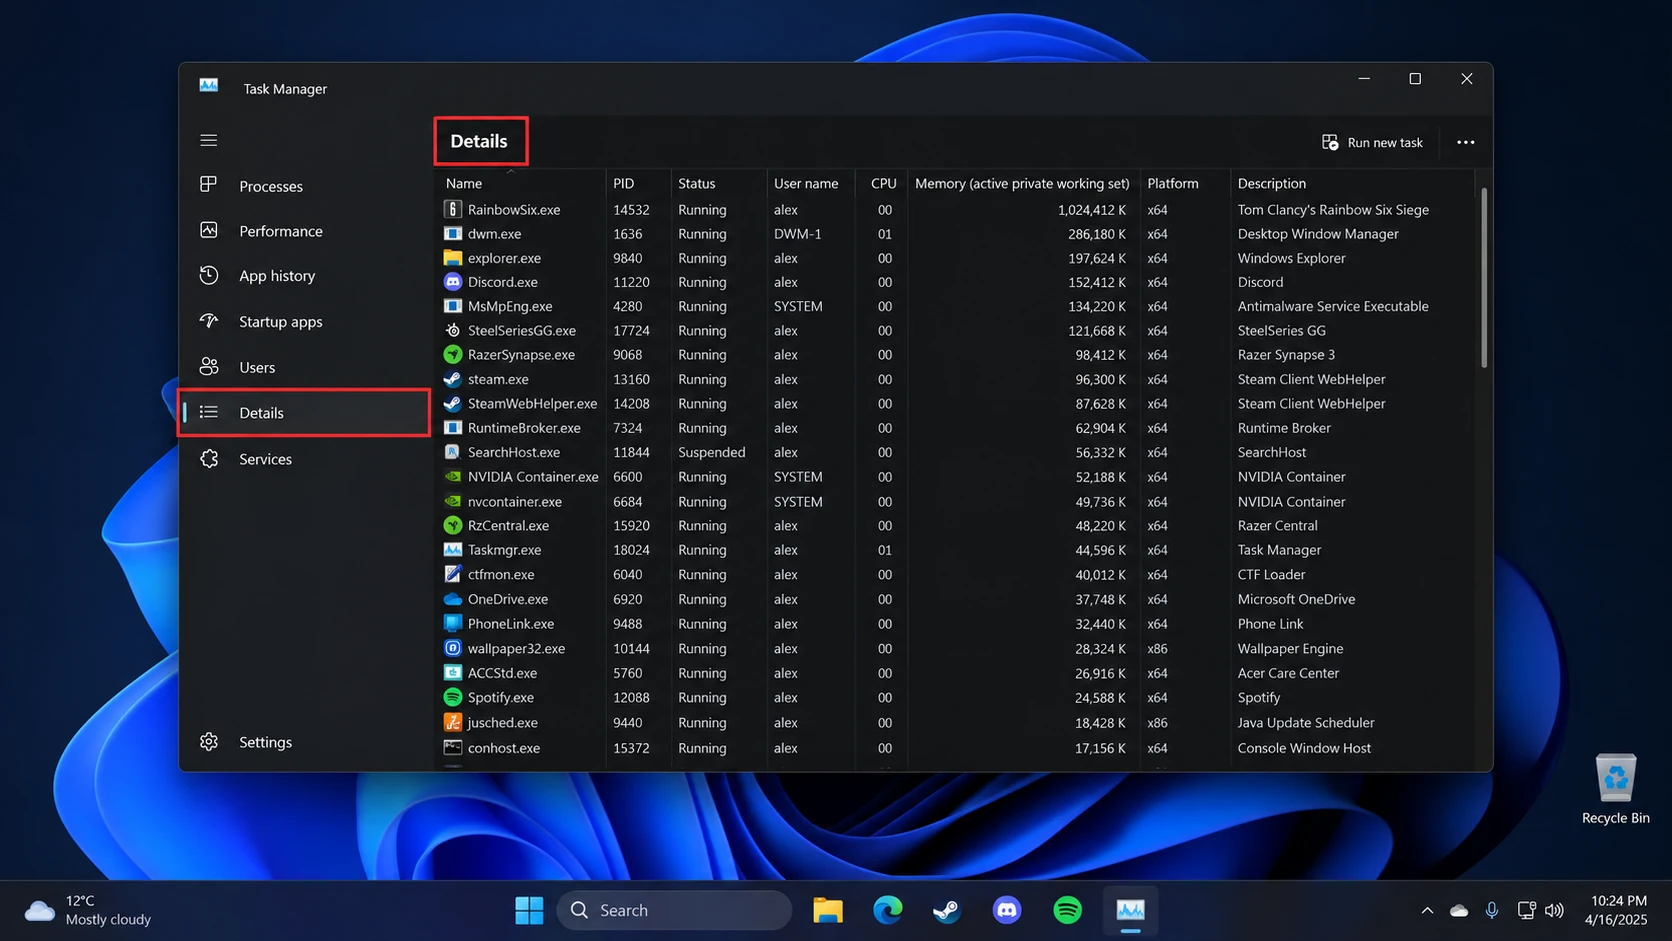
Task: Click the OneDrive.exe cloud icon
Action: pos(452,599)
